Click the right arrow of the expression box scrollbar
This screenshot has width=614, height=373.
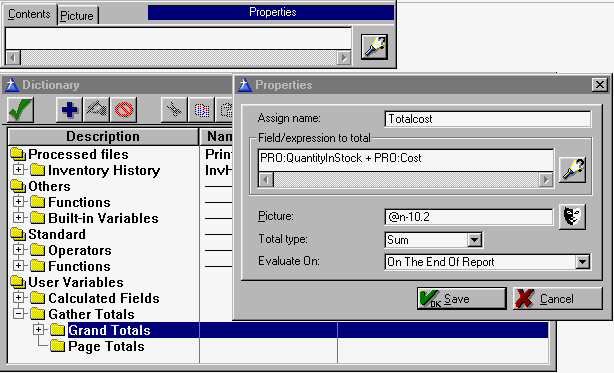tap(545, 180)
